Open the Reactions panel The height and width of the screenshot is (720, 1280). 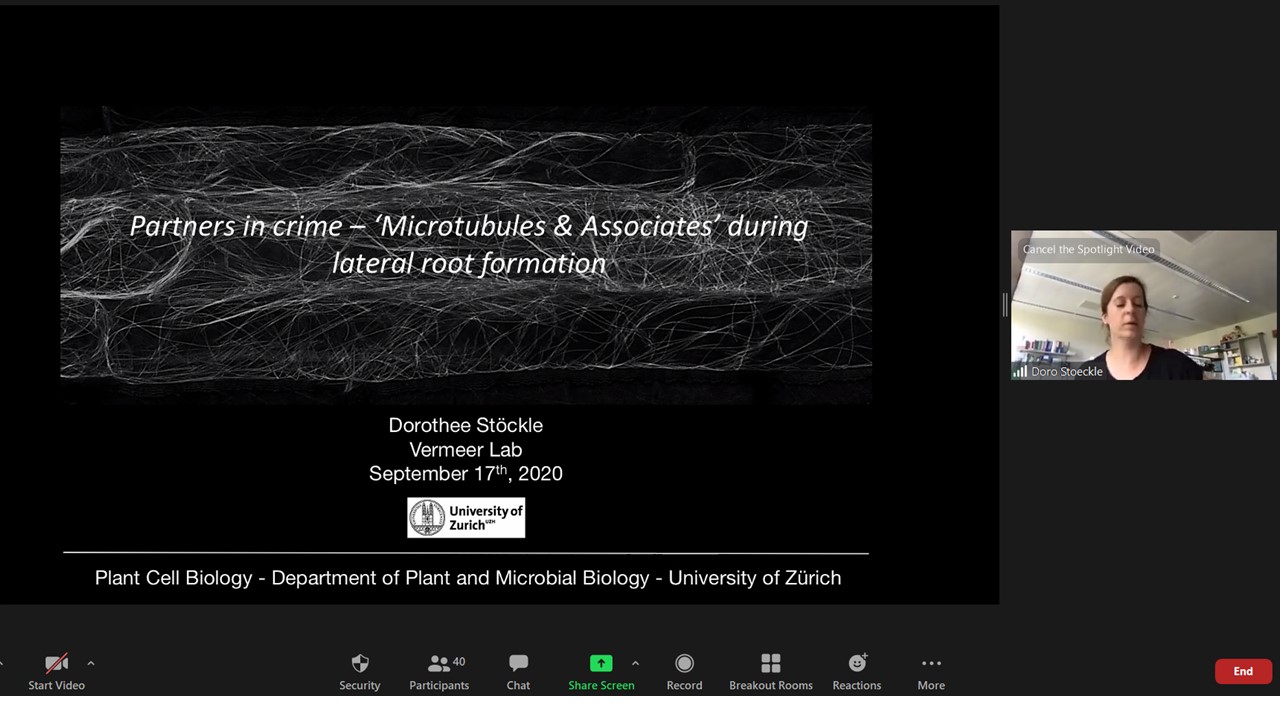tap(857, 670)
